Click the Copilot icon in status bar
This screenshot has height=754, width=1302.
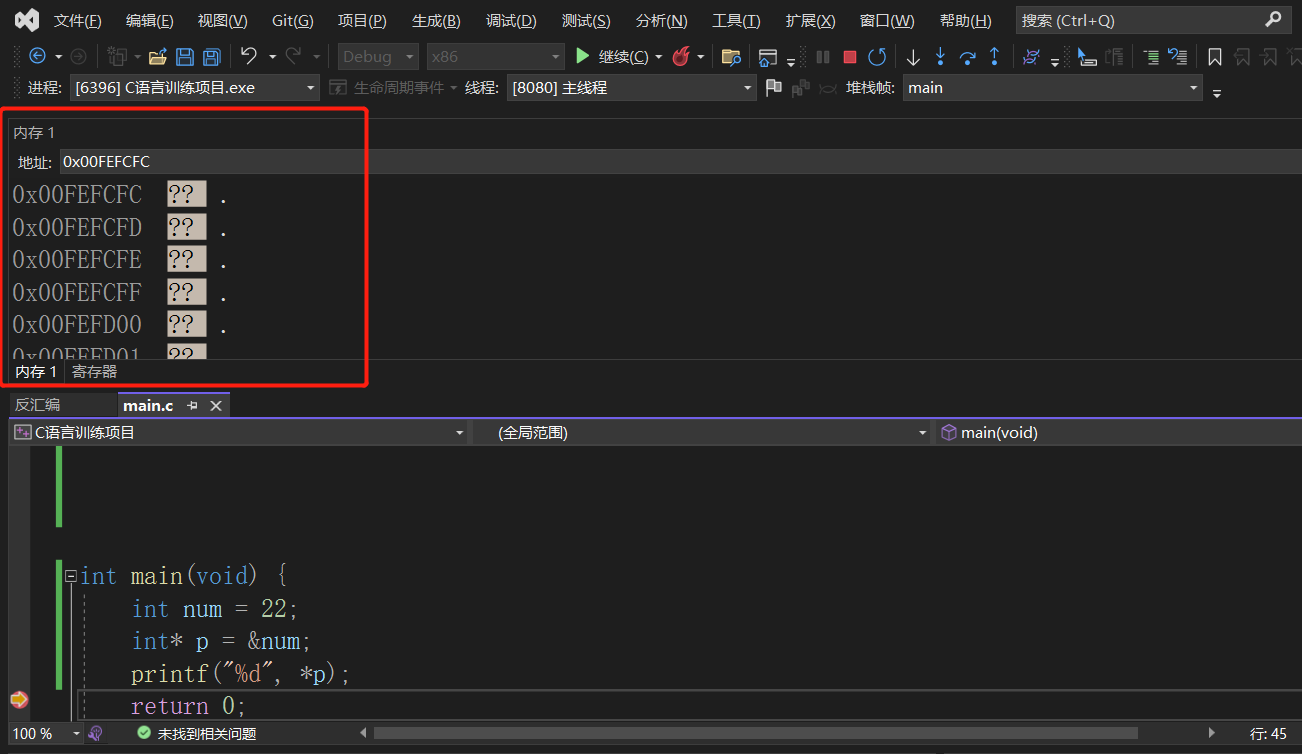[x=96, y=733]
